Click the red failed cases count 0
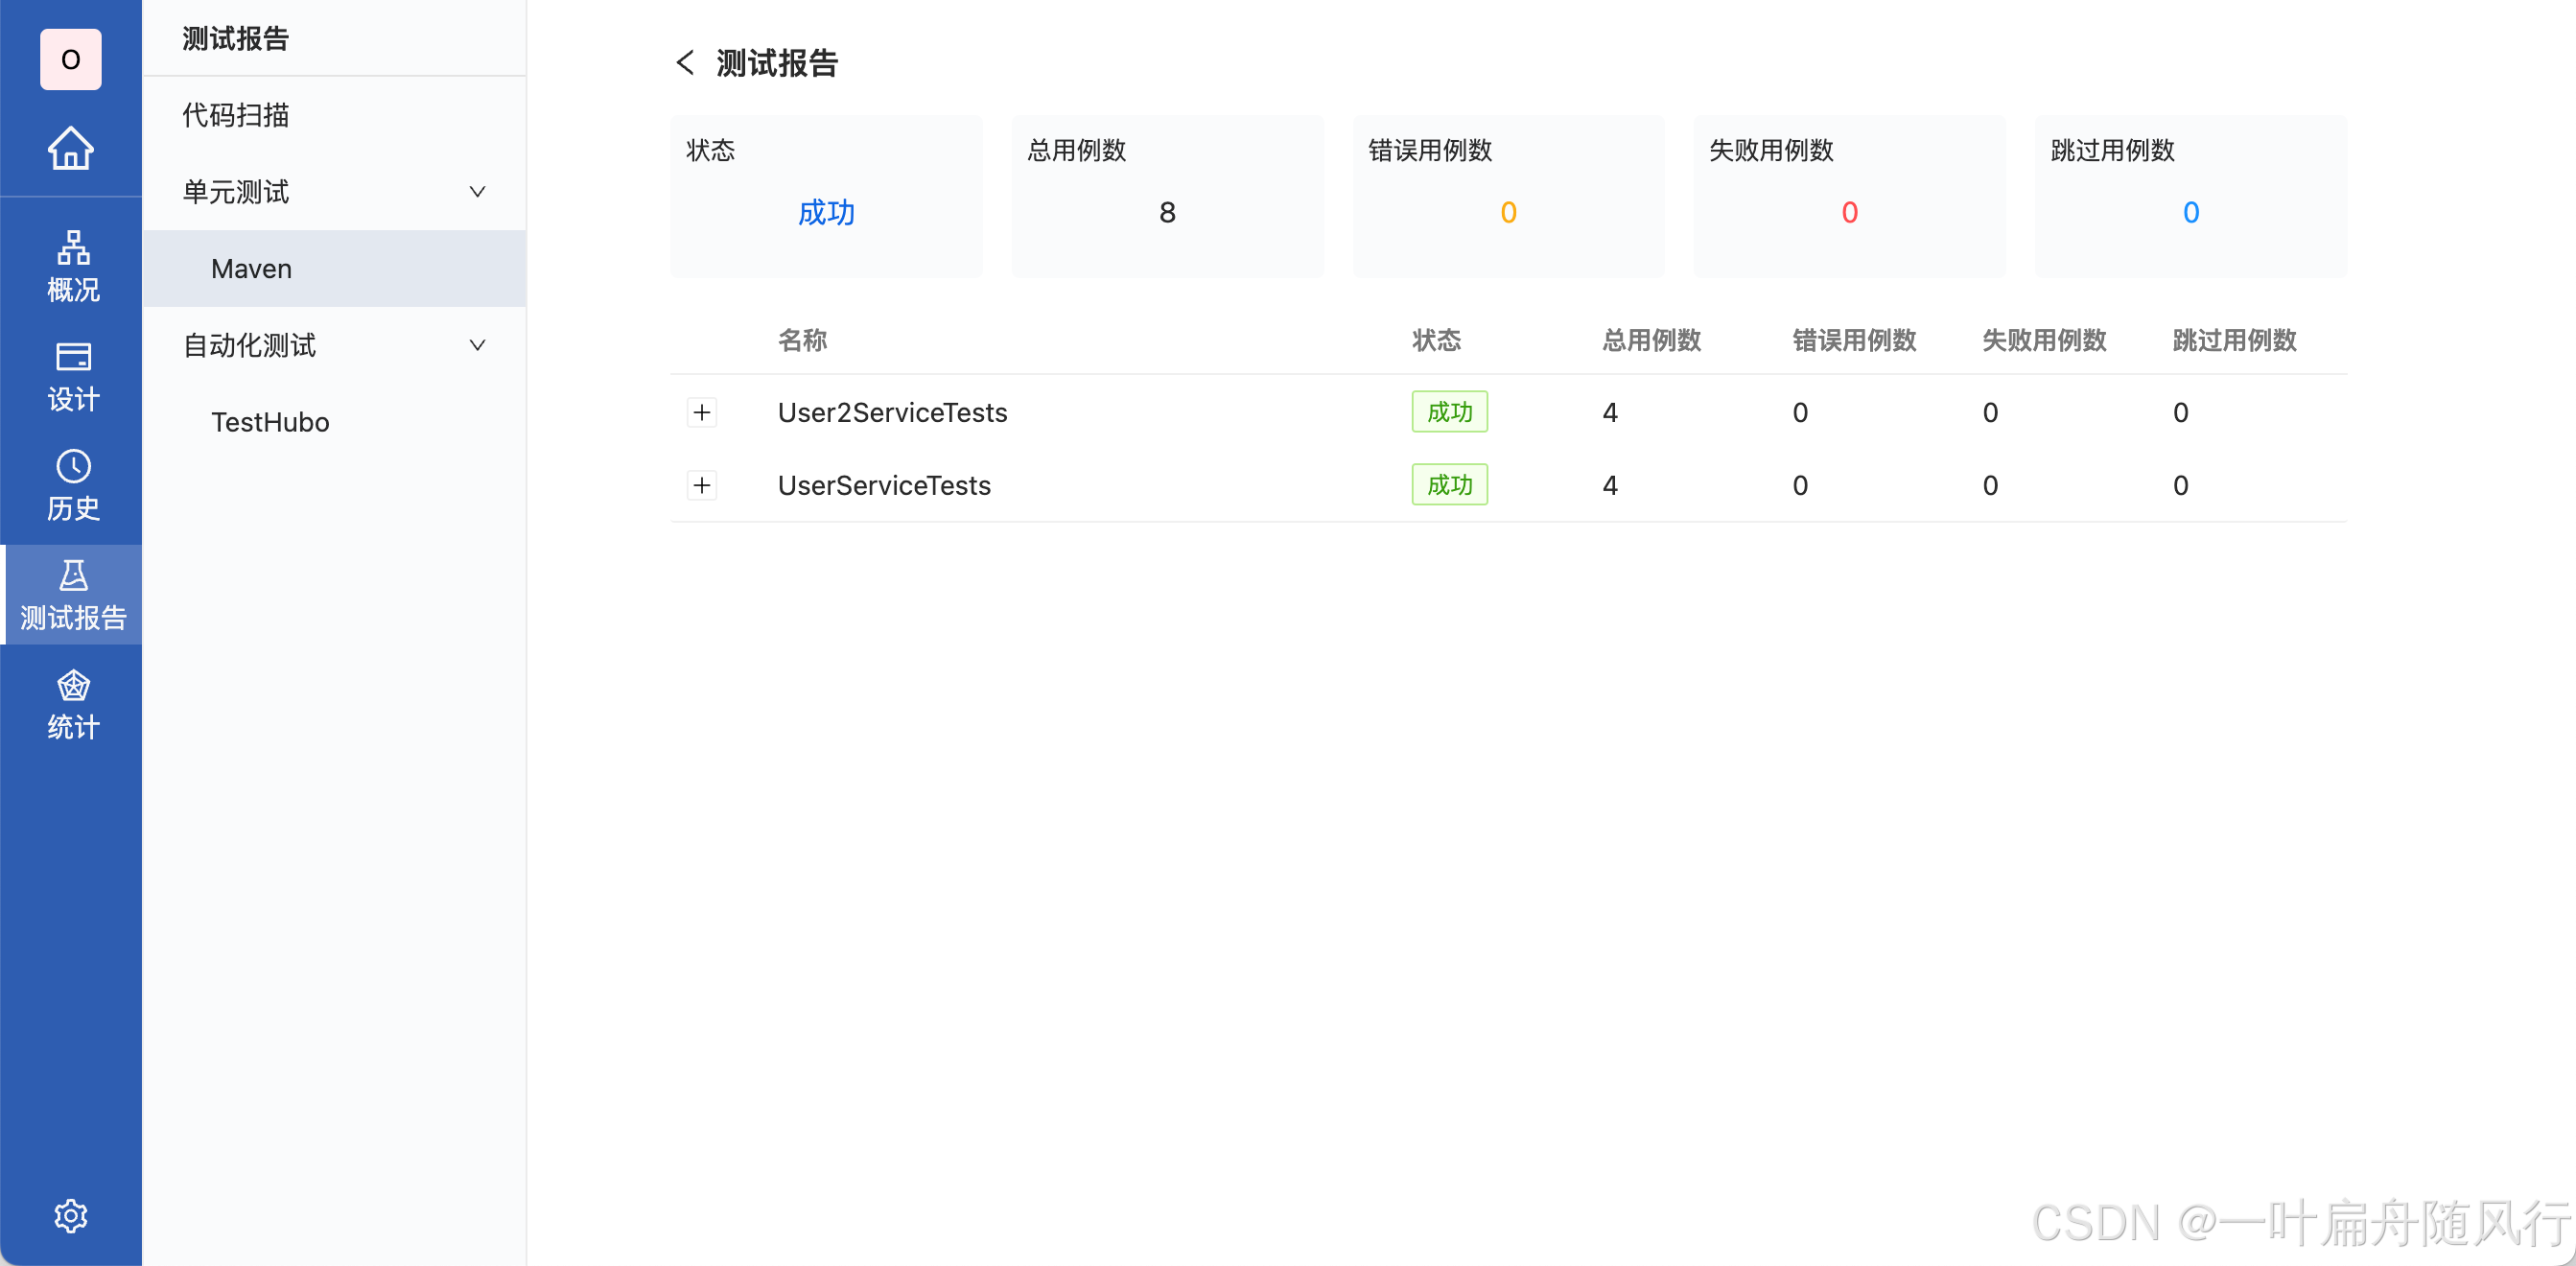The width and height of the screenshot is (2576, 1266). pyautogui.click(x=1849, y=212)
